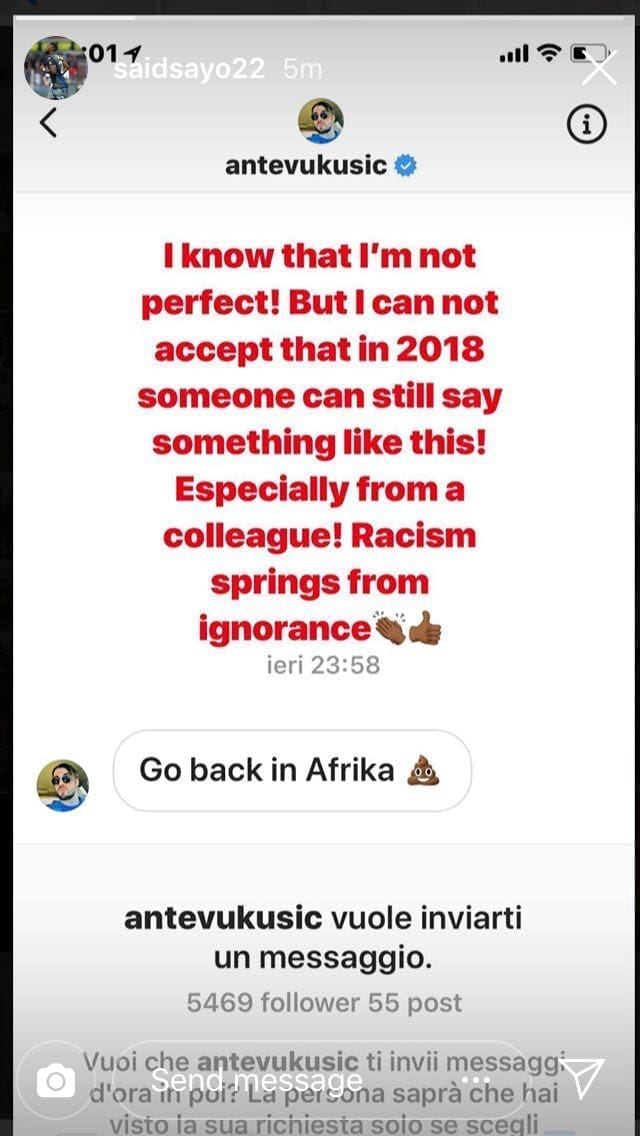Tap the back chevron arrow
The height and width of the screenshot is (1136, 640).
coord(48,123)
